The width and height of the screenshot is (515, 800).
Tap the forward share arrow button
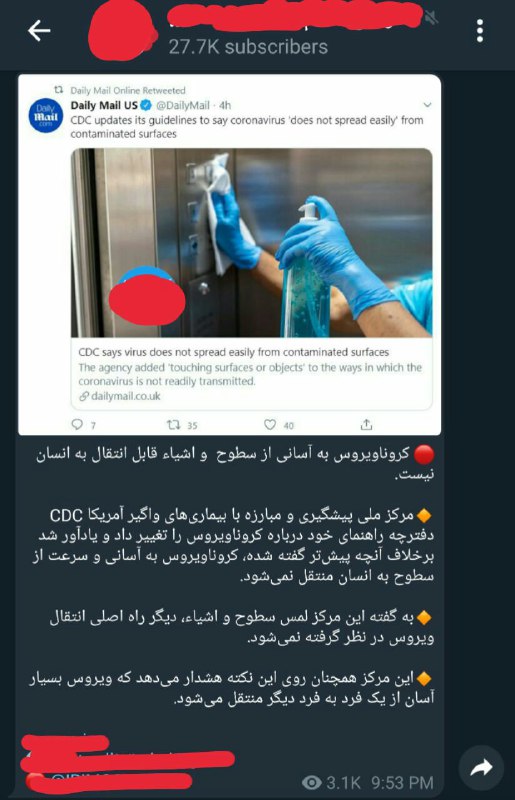tap(481, 766)
